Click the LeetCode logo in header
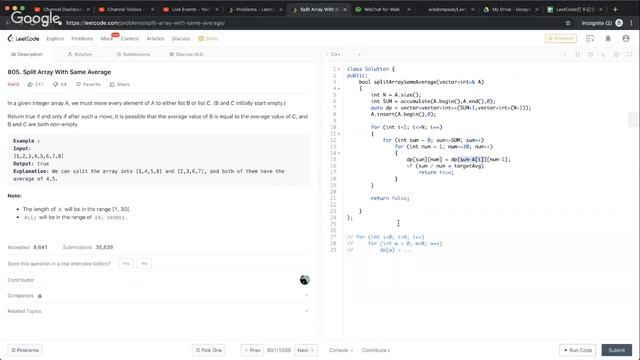Image resolution: width=640 pixels, height=360 pixels. pos(23,38)
